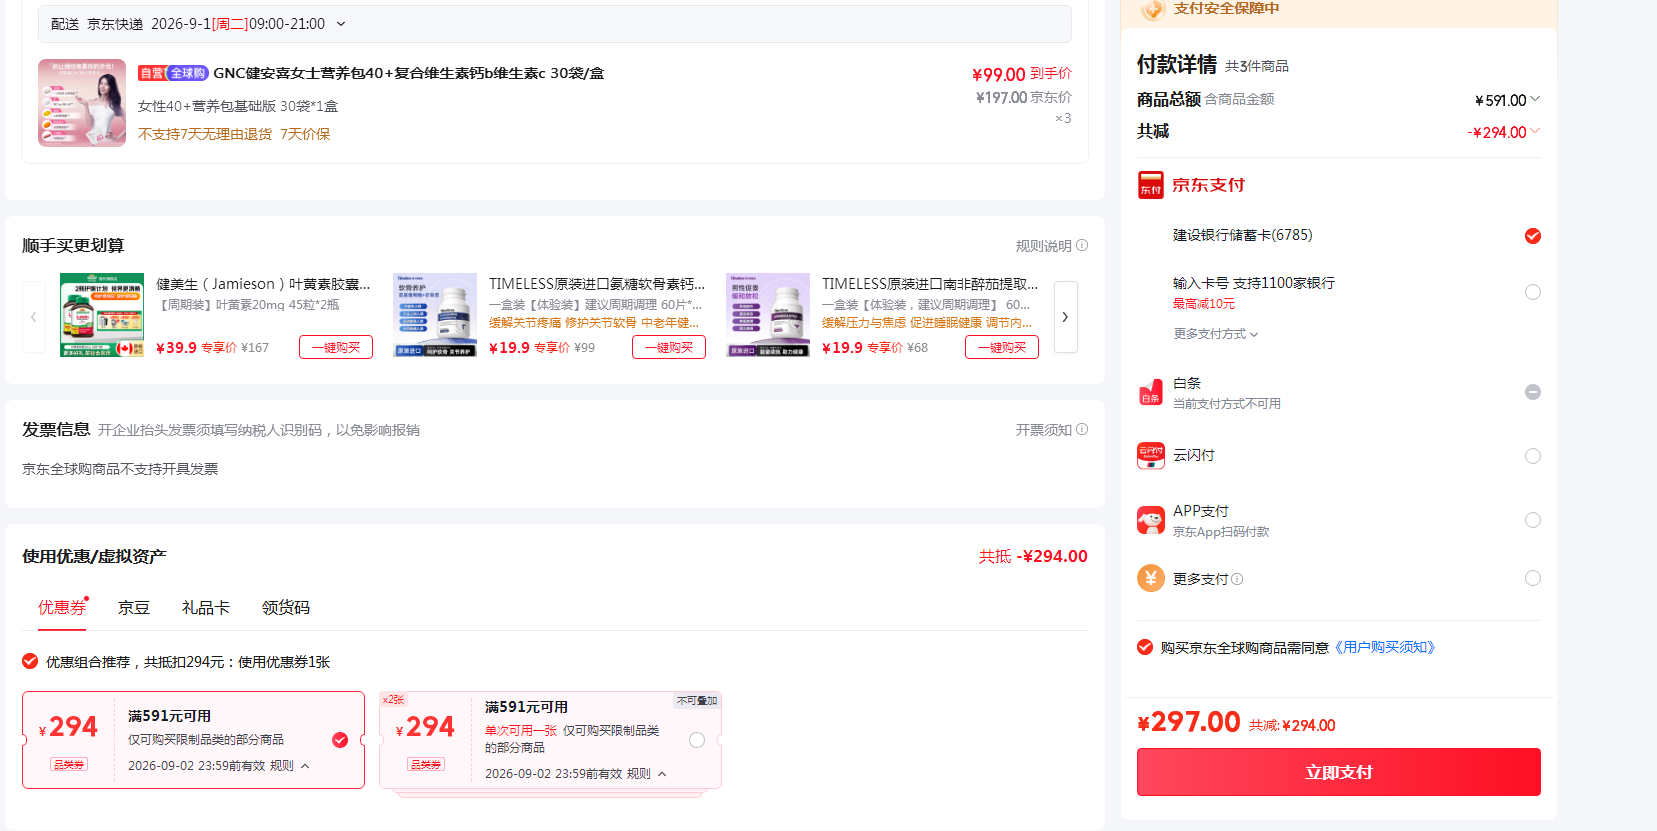
Task: Switch to 优惠券 tab
Action: 62,608
